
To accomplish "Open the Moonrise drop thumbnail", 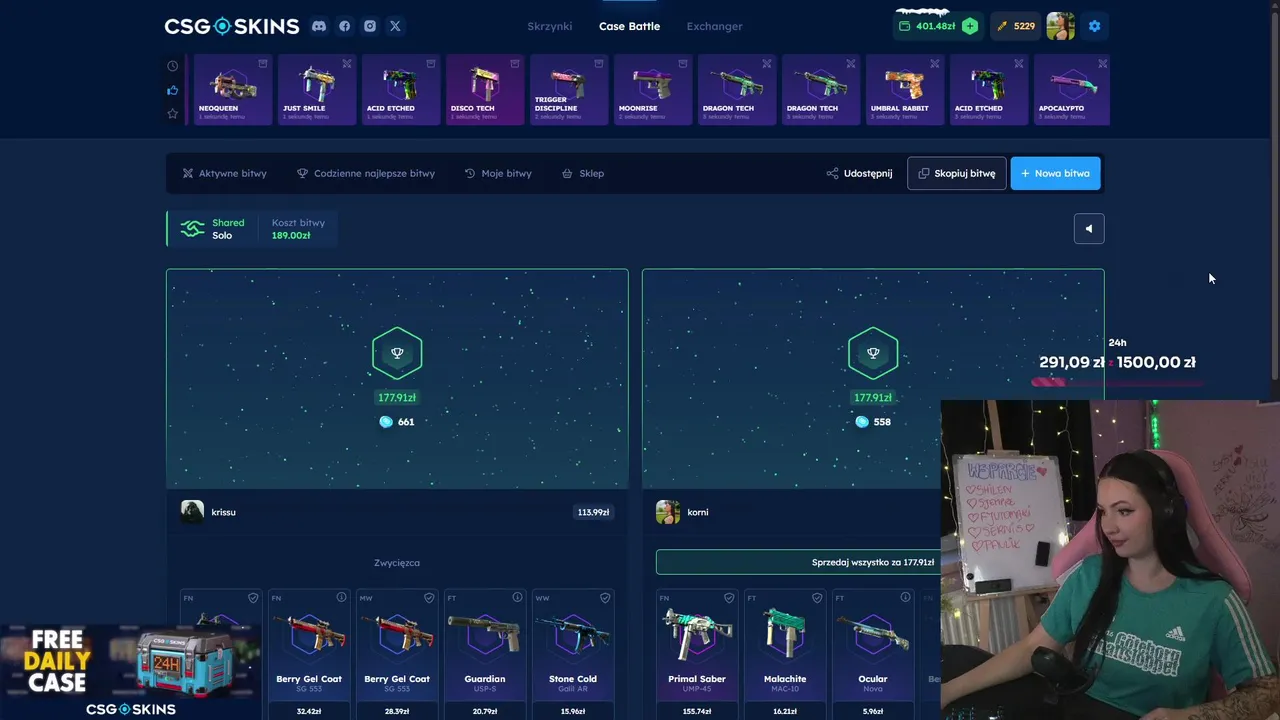I will click(x=653, y=89).
